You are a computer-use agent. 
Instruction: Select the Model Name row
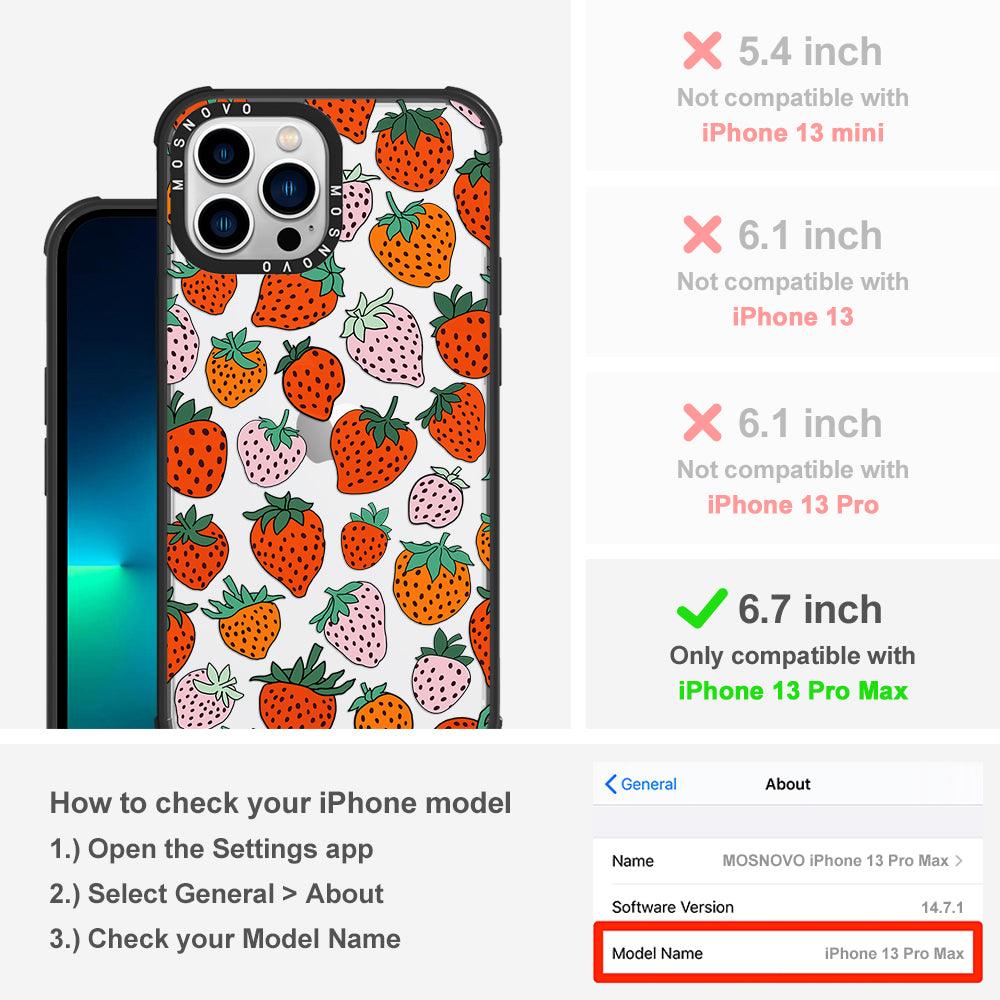coord(787,953)
